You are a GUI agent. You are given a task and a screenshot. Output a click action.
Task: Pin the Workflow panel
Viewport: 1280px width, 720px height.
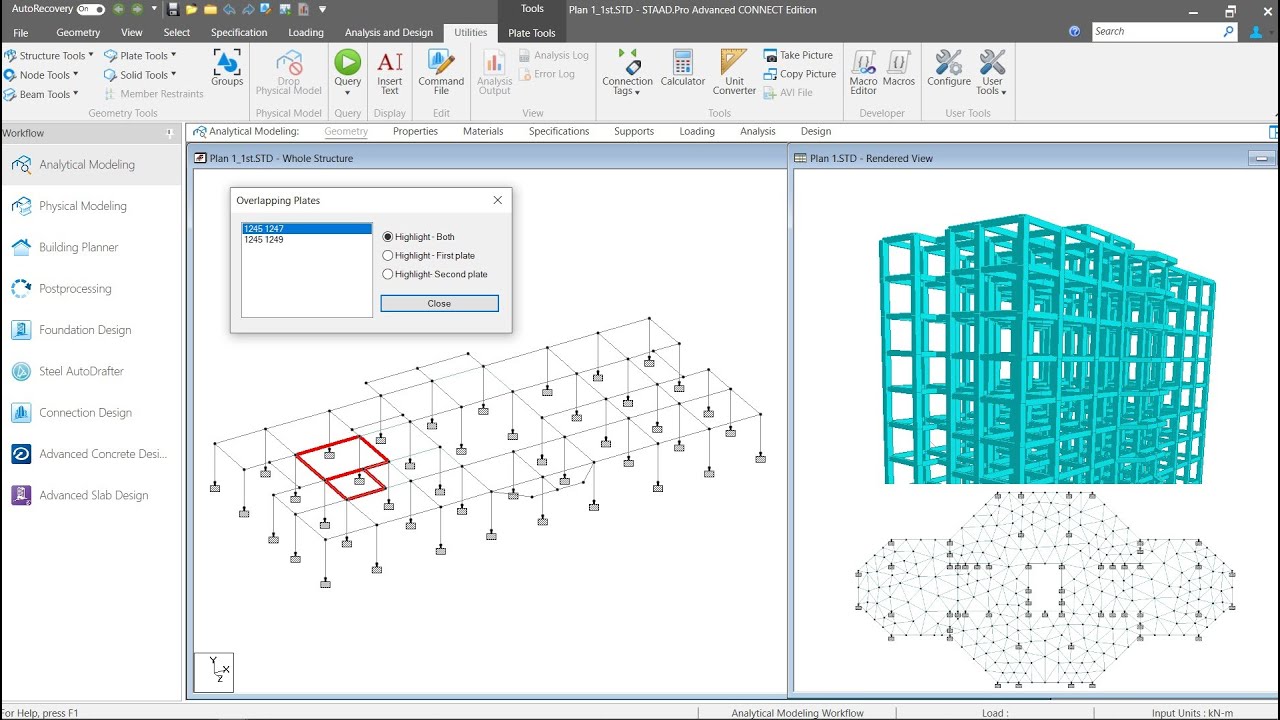[169, 133]
